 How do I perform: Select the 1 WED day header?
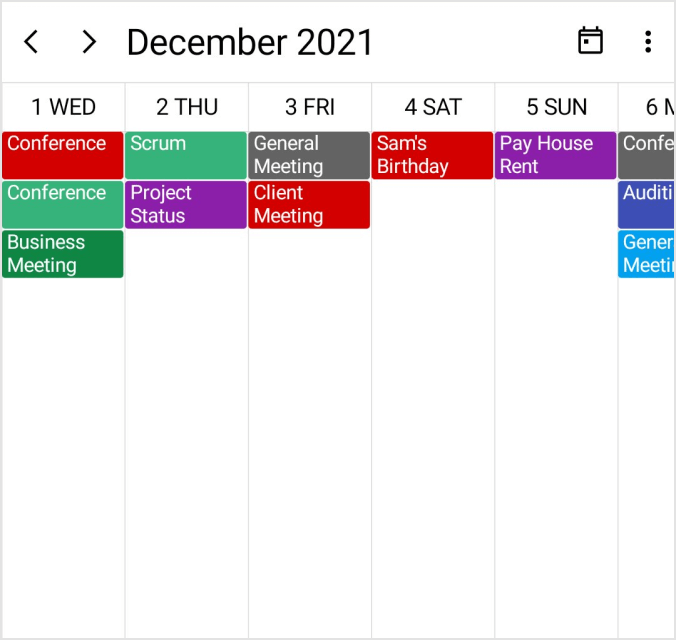point(63,107)
